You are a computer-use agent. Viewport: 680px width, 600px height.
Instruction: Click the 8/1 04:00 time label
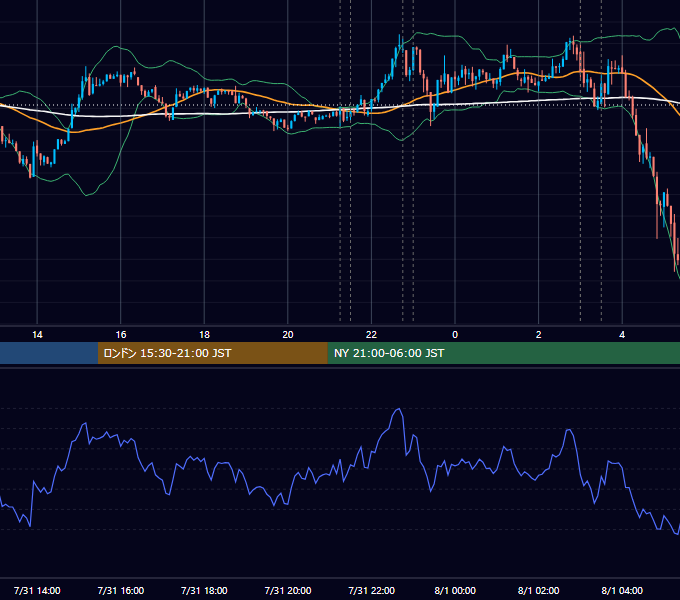622,590
